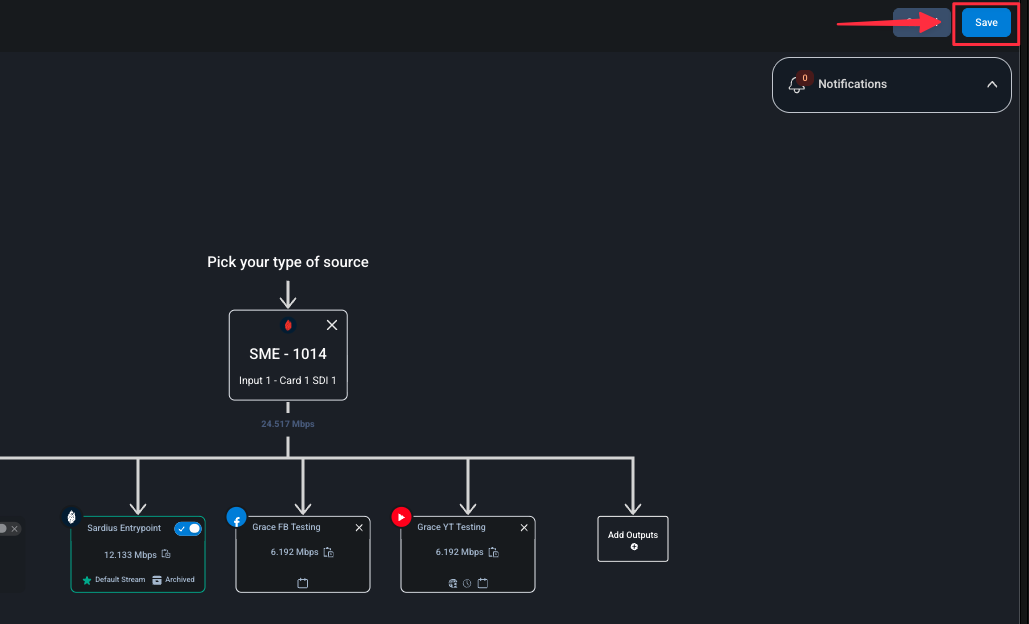Click the clock icon on Grace YT Testing

coord(467,583)
